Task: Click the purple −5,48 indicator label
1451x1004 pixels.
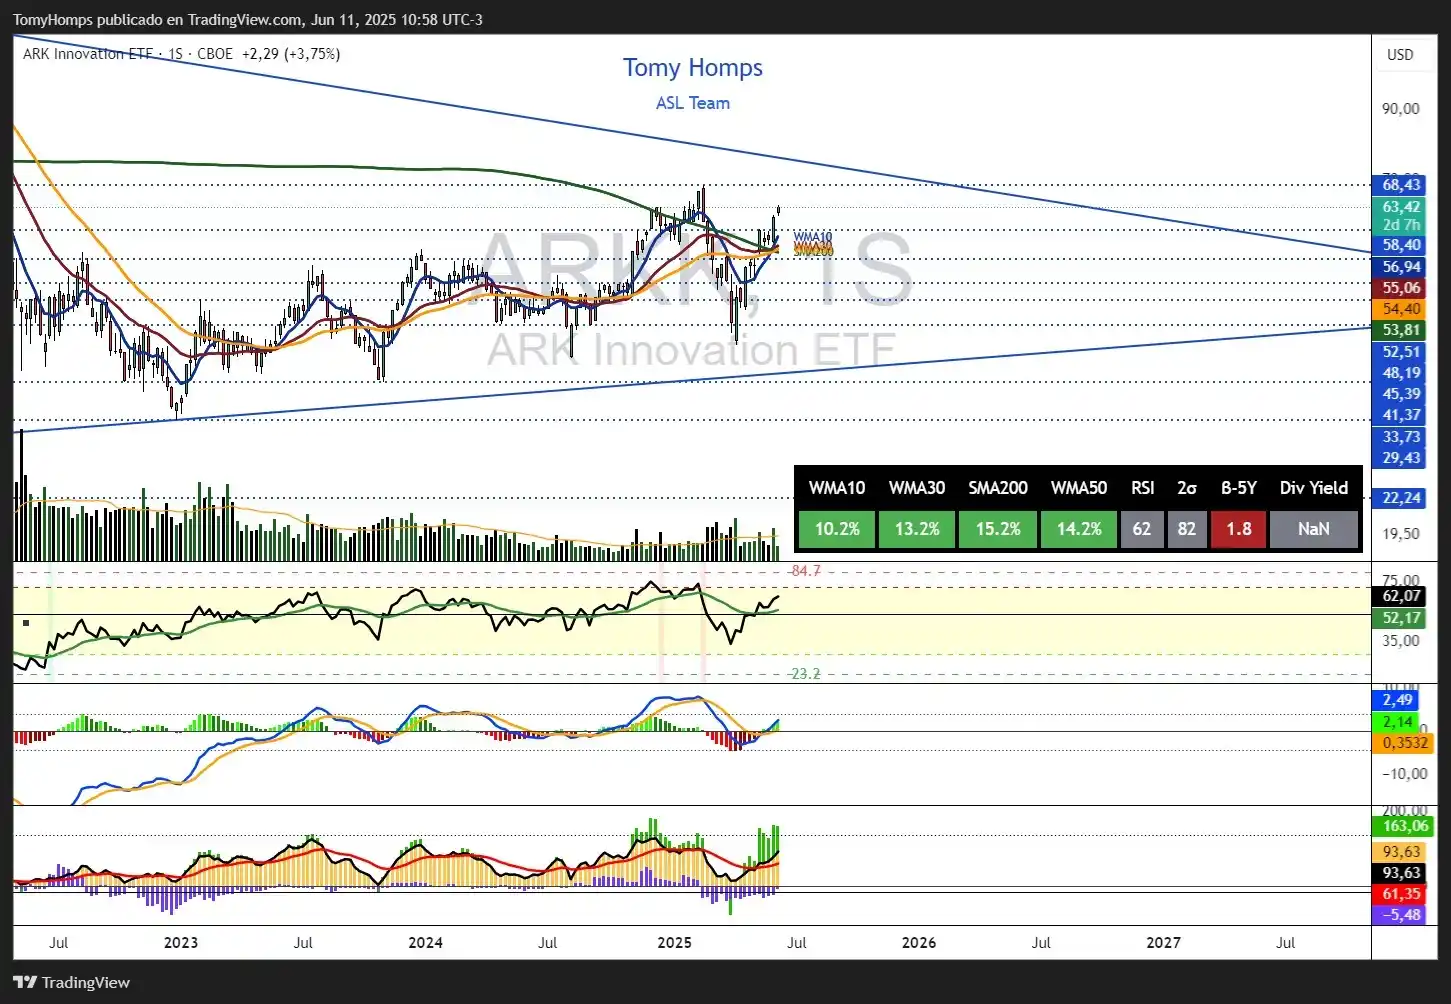Action: tap(1401, 915)
